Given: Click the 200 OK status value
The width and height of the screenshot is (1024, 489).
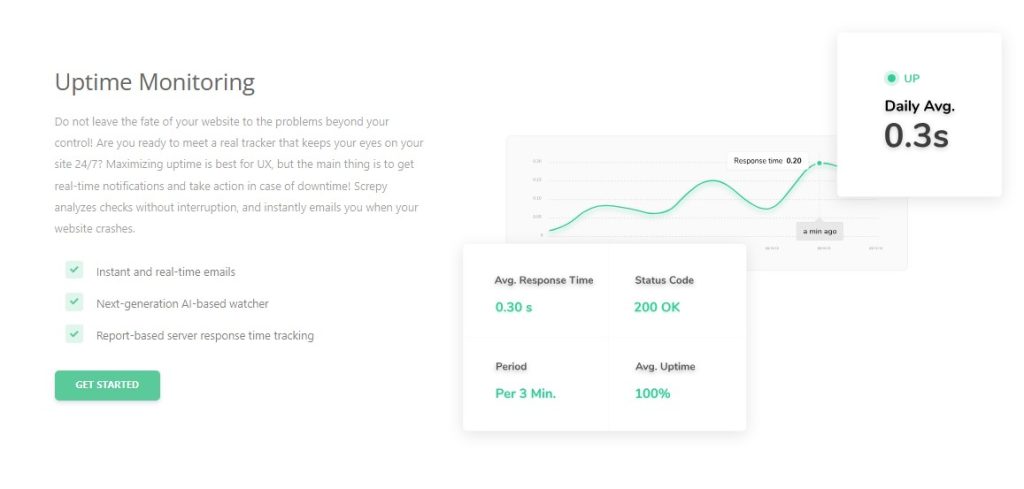Looking at the screenshot, I should [x=657, y=307].
